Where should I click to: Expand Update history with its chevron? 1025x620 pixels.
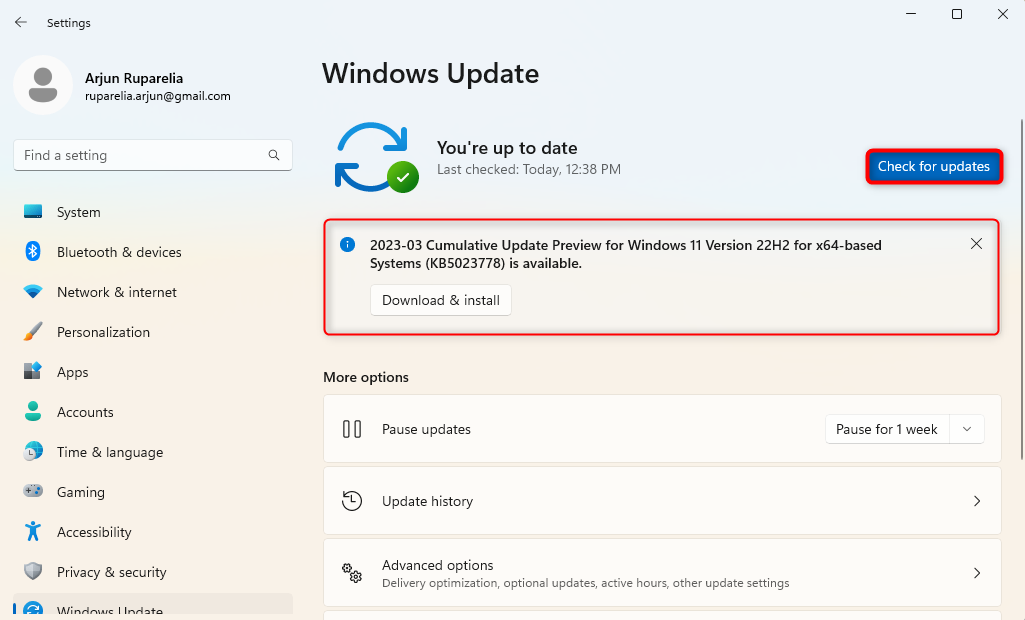coord(977,501)
